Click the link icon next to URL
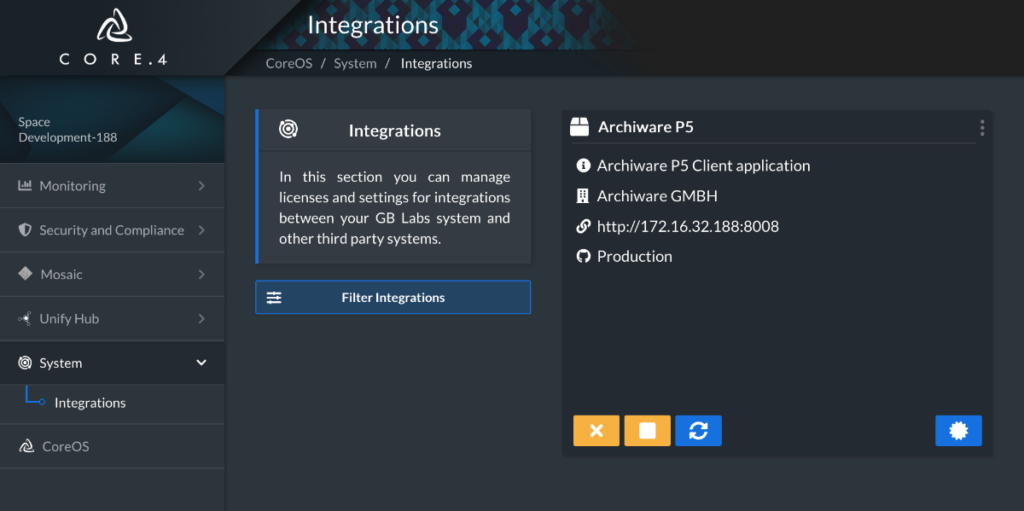The image size is (1024, 511). tap(583, 227)
